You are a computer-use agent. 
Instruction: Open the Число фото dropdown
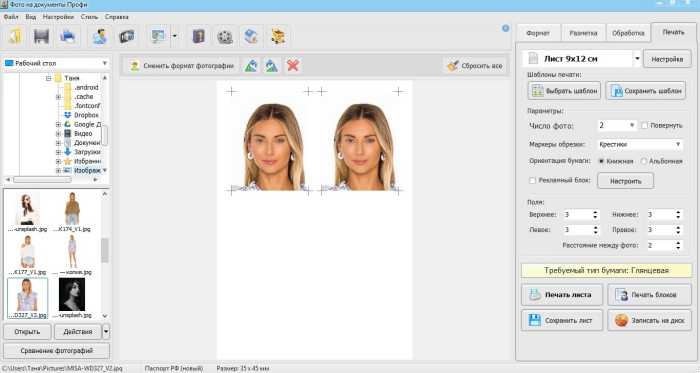617,126
